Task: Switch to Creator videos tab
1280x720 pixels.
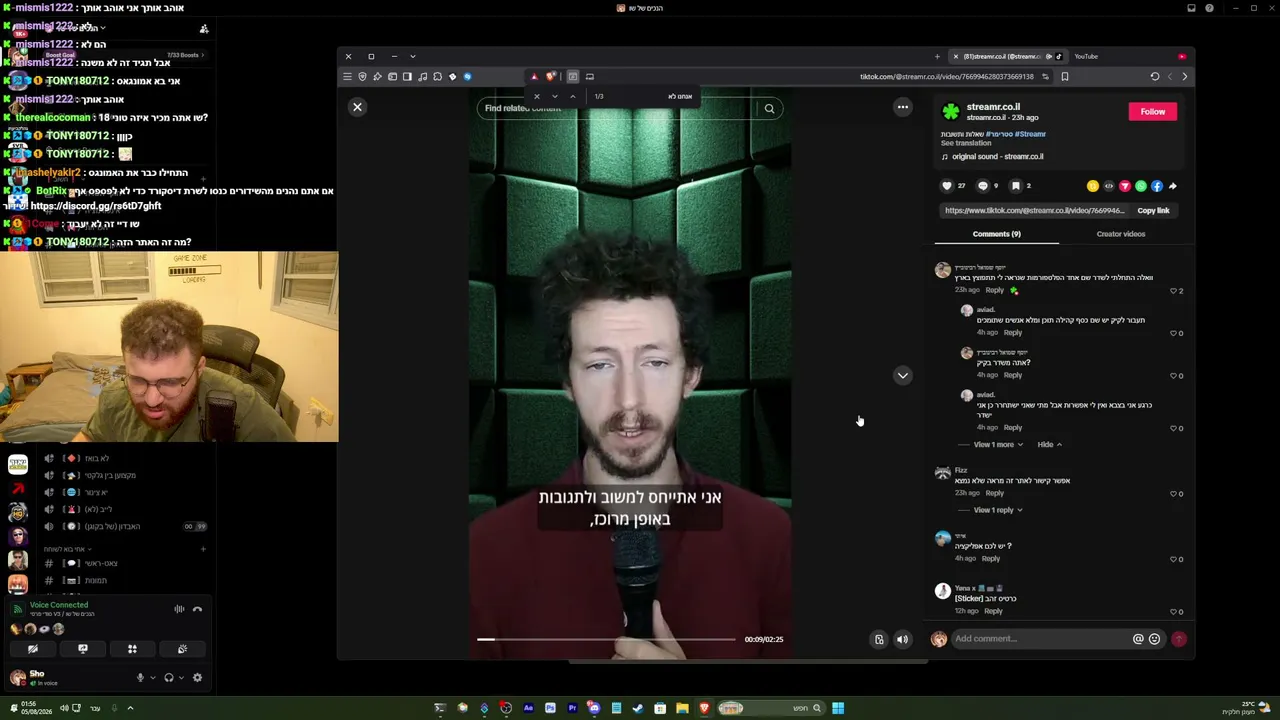Action: pos(1120,234)
